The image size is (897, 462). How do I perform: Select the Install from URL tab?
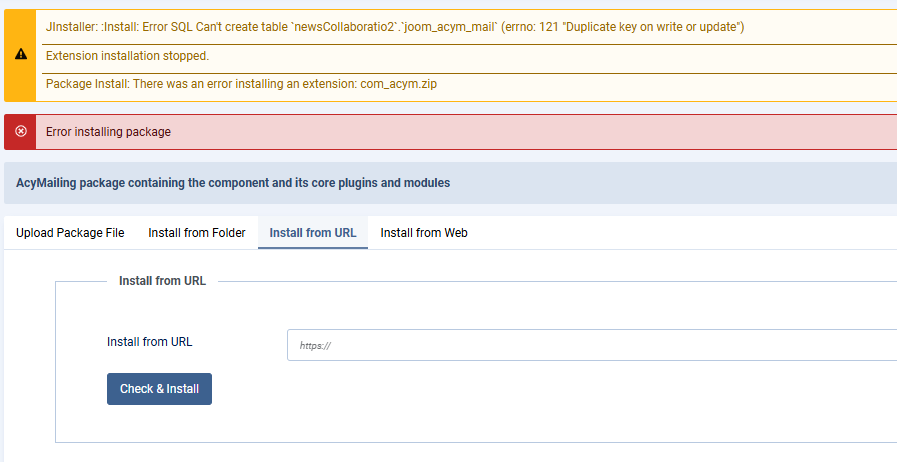(x=313, y=233)
